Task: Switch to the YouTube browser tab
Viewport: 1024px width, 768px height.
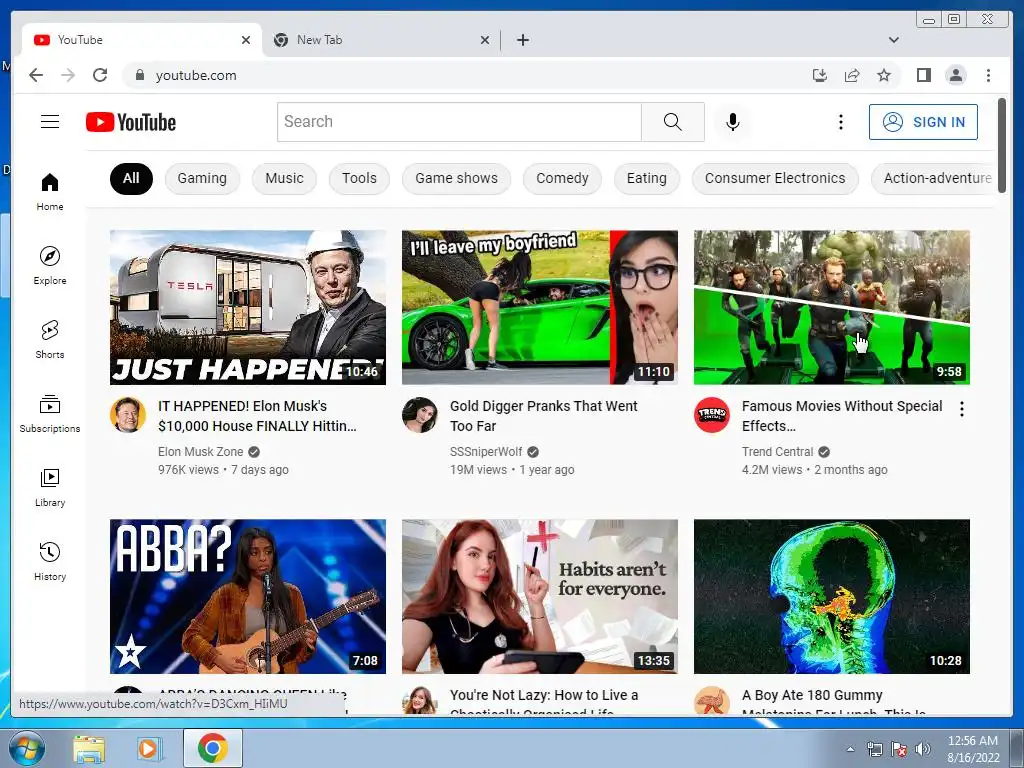Action: (142, 40)
